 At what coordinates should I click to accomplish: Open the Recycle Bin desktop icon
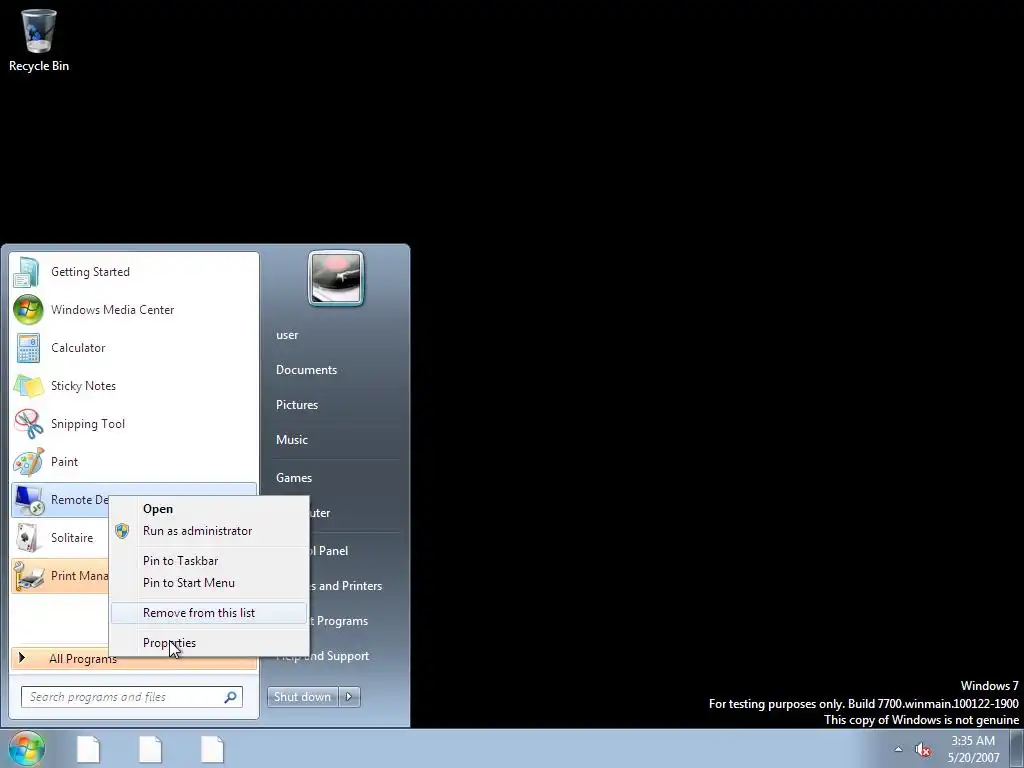tap(39, 40)
